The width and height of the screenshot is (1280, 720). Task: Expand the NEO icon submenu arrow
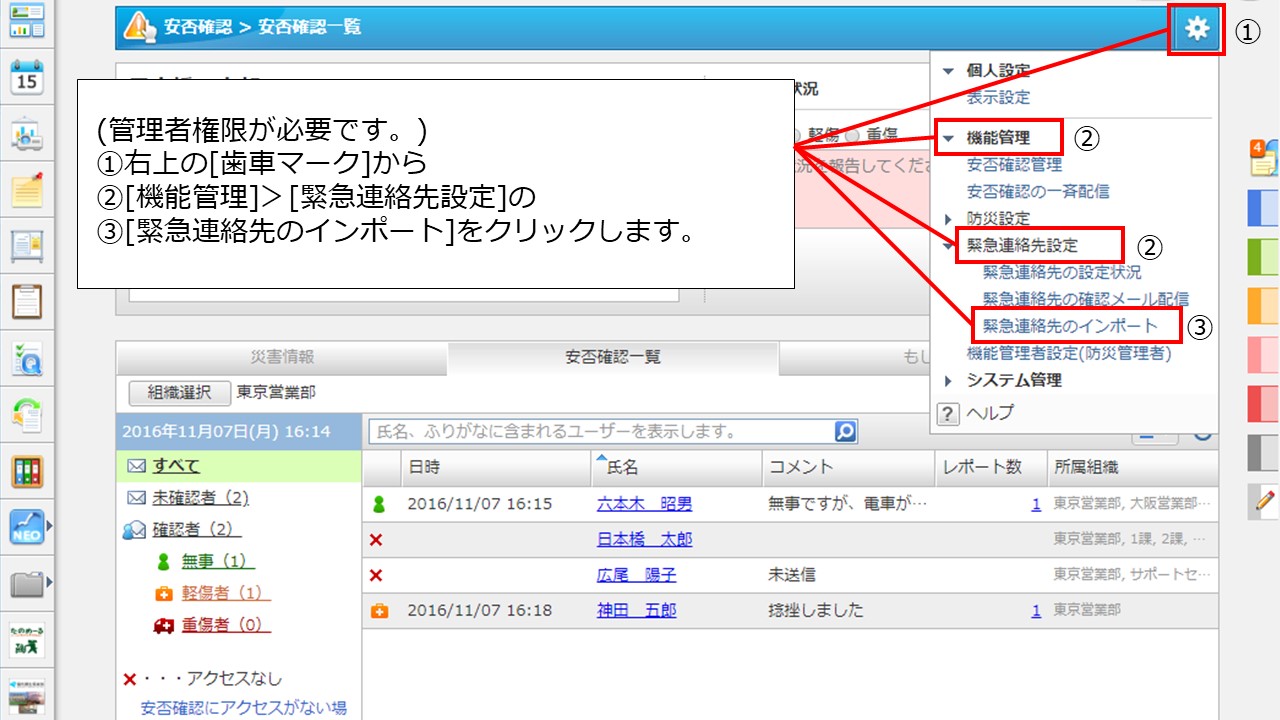48,524
